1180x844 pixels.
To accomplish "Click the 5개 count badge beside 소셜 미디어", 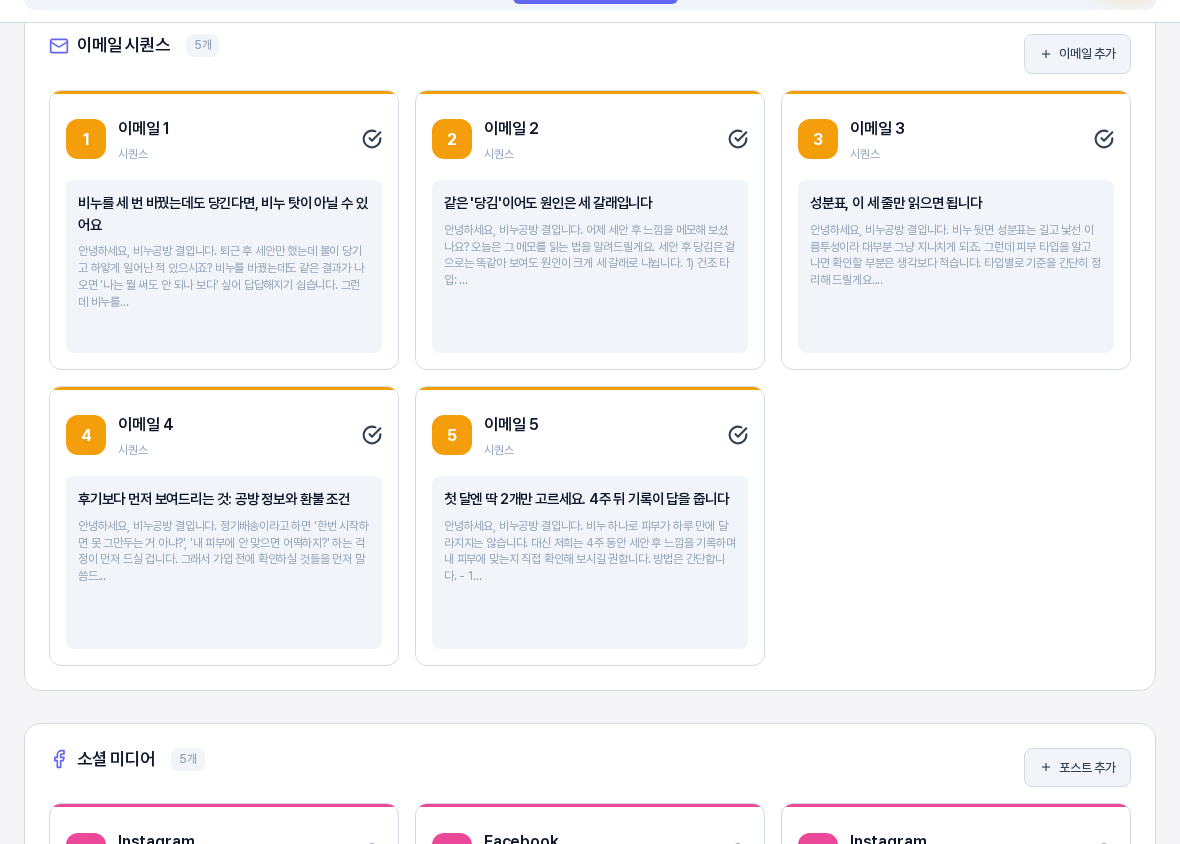I will coord(187,759).
